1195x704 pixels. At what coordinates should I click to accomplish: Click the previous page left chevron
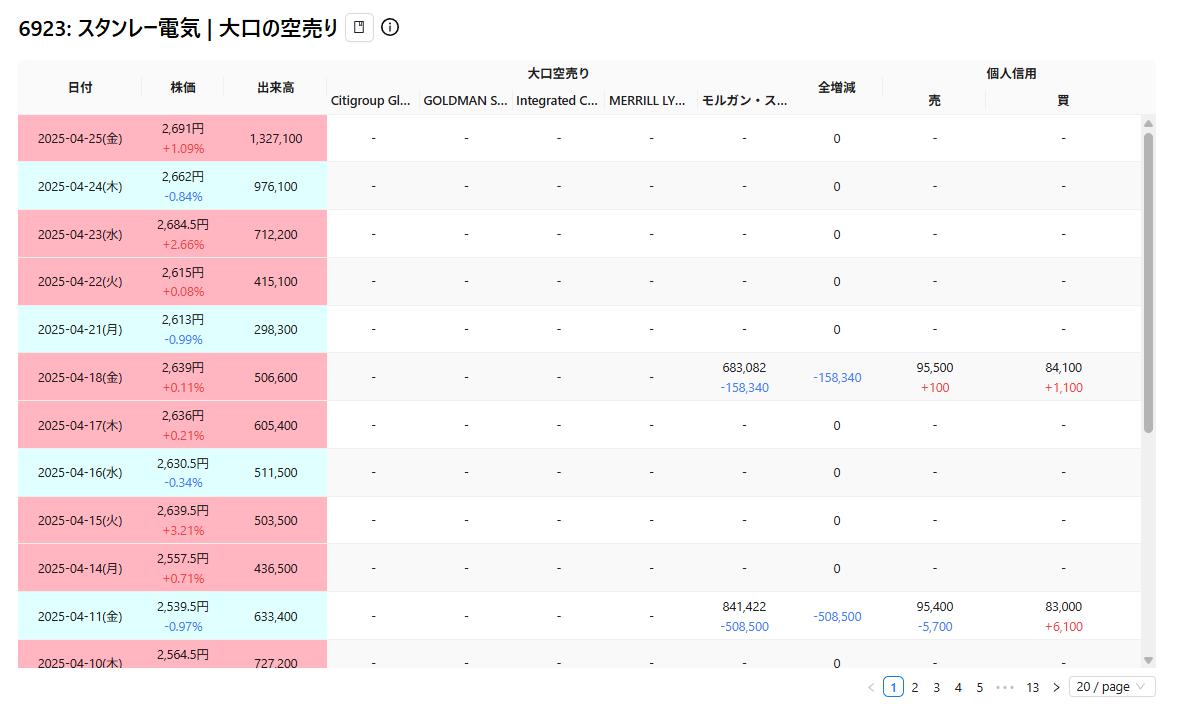click(871, 687)
